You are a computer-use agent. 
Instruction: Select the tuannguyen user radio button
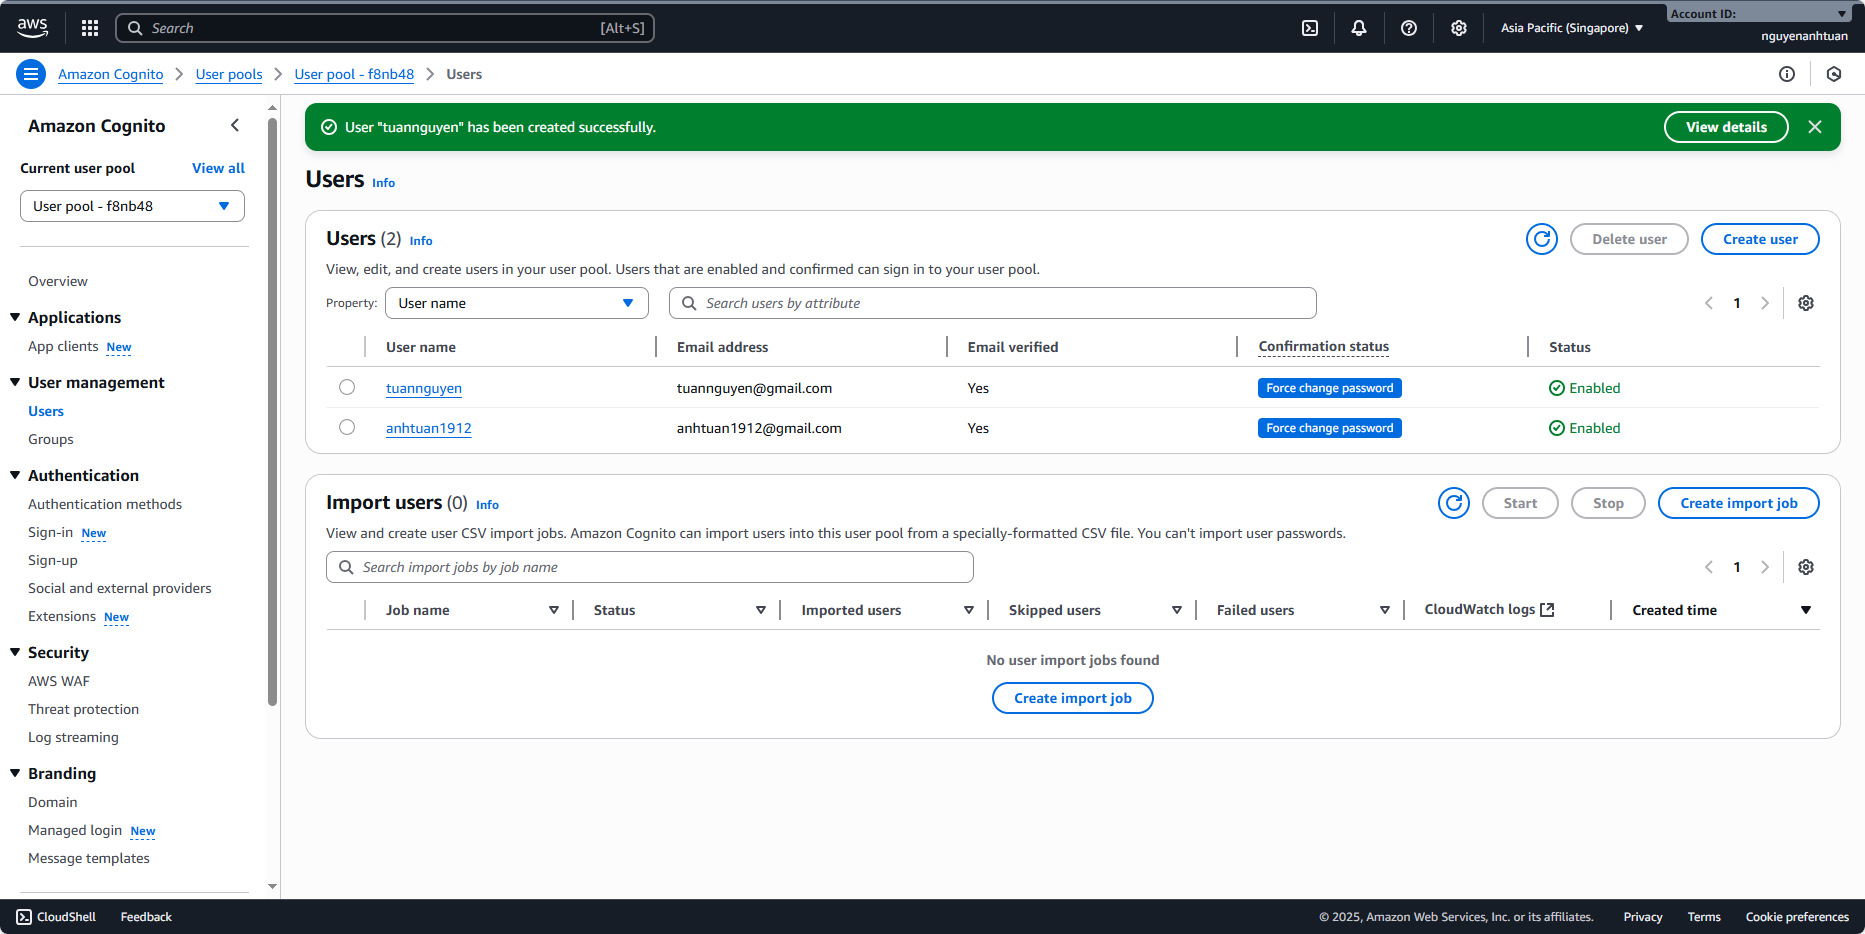[347, 387]
